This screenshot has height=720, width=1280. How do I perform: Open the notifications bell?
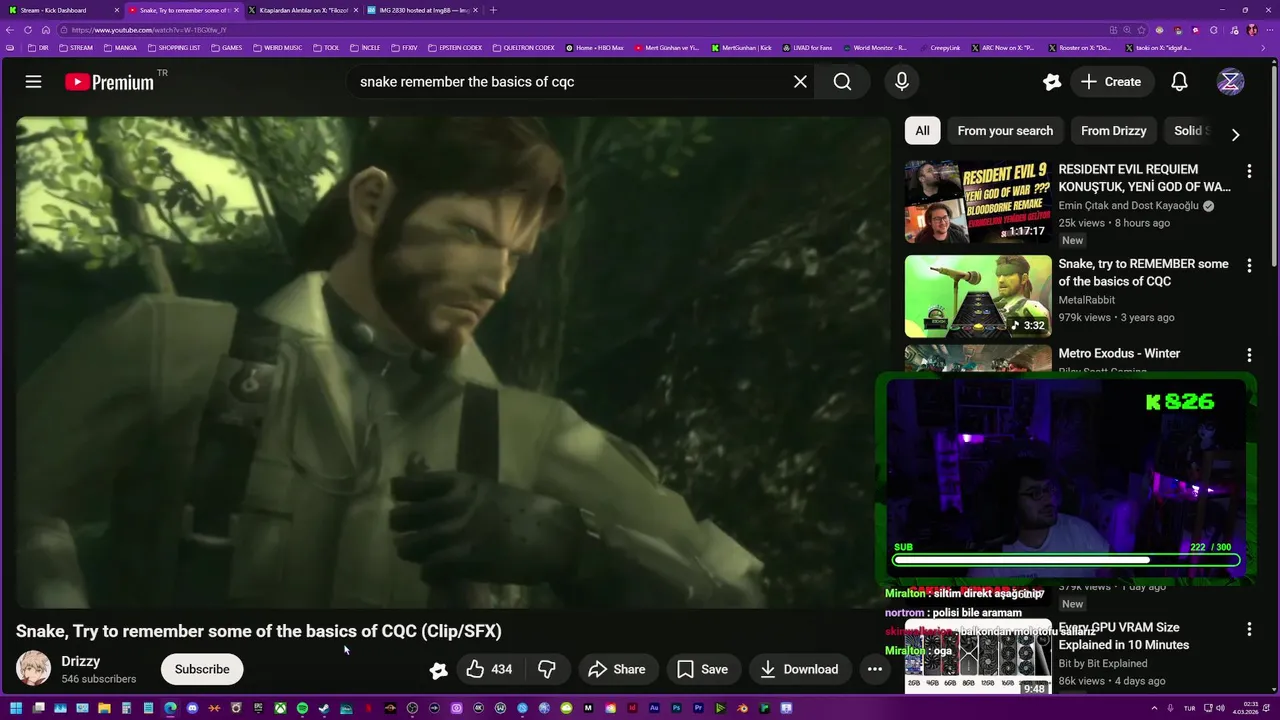click(x=1180, y=82)
